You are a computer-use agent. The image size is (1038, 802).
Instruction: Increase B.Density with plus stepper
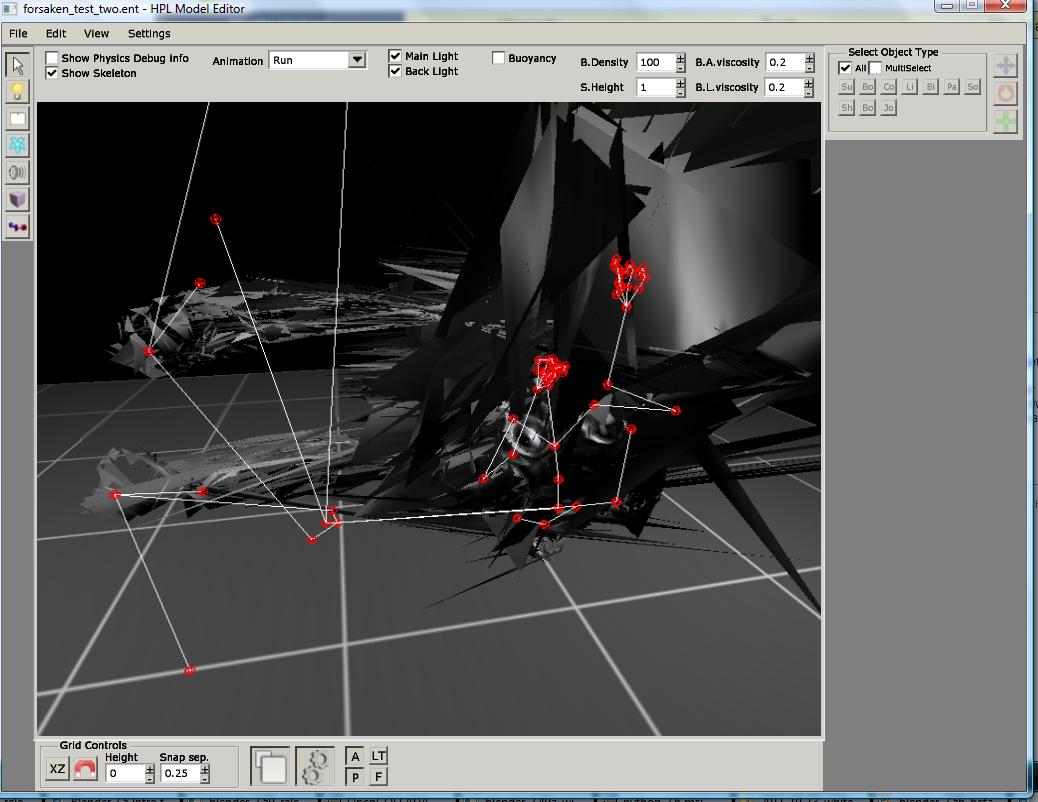681,58
